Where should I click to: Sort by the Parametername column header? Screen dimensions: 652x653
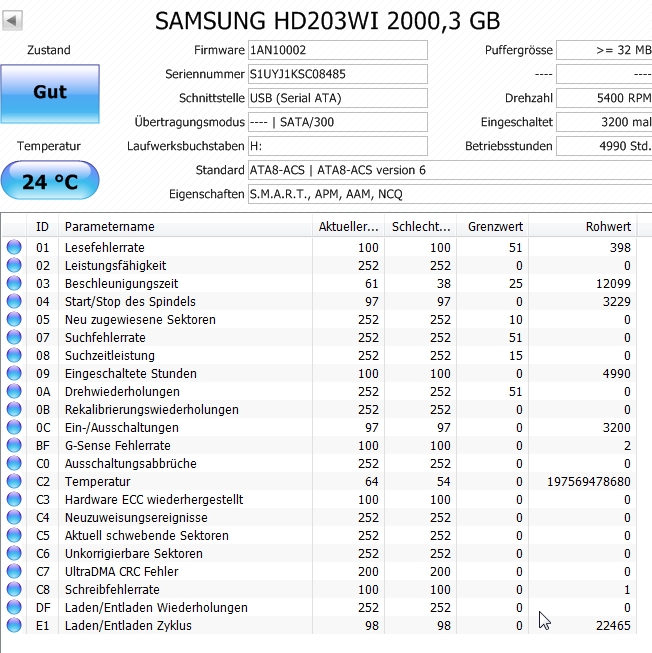[185, 227]
